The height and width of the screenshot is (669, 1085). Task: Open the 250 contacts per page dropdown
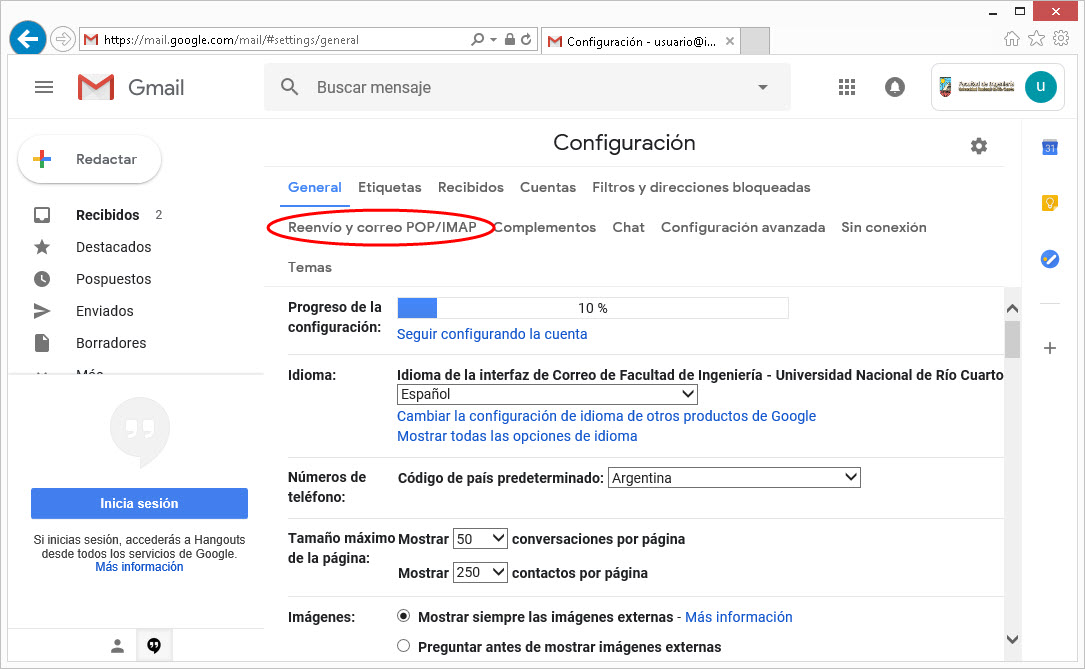click(x=480, y=572)
